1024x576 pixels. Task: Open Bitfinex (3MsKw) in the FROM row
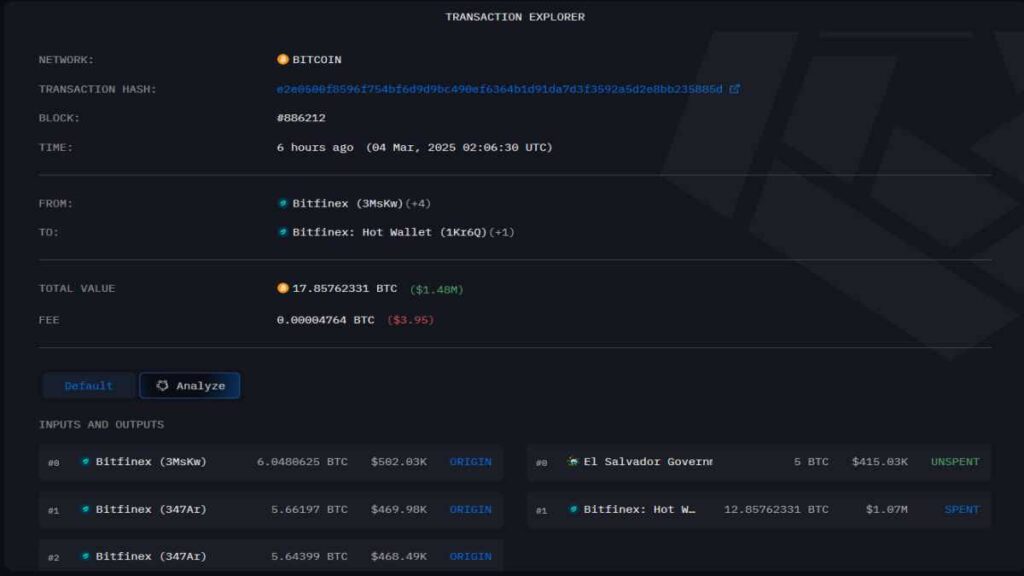coord(347,203)
